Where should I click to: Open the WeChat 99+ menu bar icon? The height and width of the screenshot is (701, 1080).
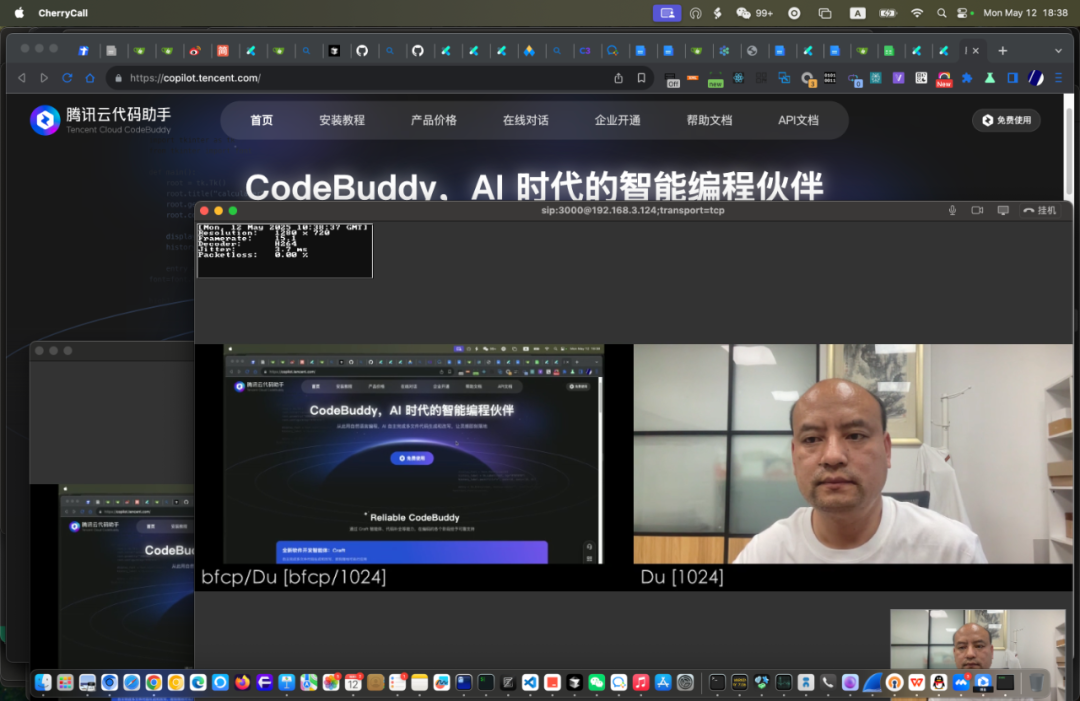point(754,12)
